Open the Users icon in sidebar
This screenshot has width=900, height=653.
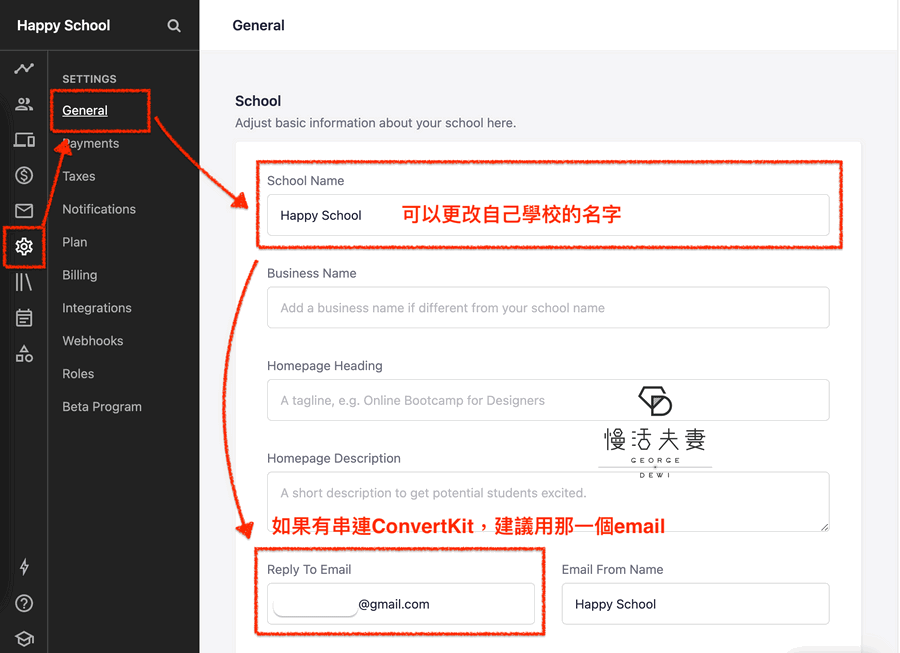pyautogui.click(x=24, y=104)
